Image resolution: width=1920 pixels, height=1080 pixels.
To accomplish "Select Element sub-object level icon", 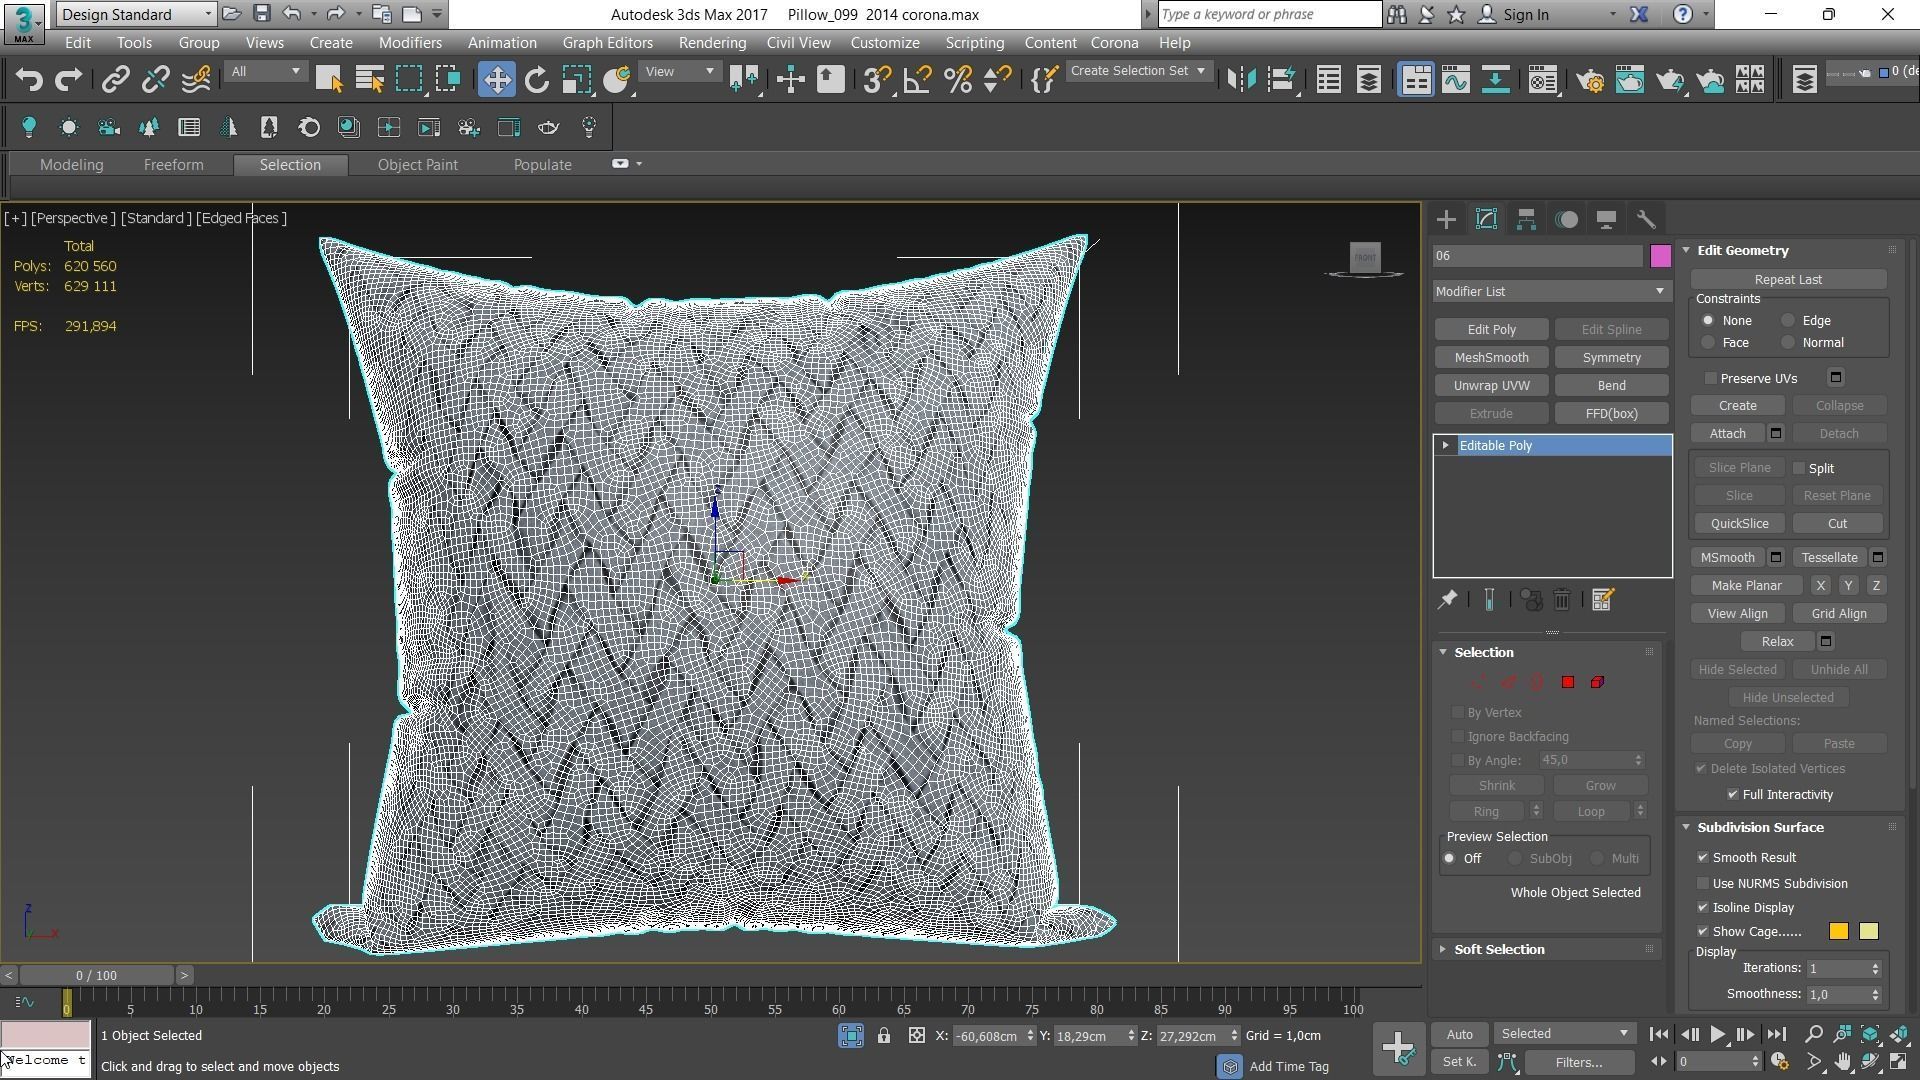I will click(1597, 682).
